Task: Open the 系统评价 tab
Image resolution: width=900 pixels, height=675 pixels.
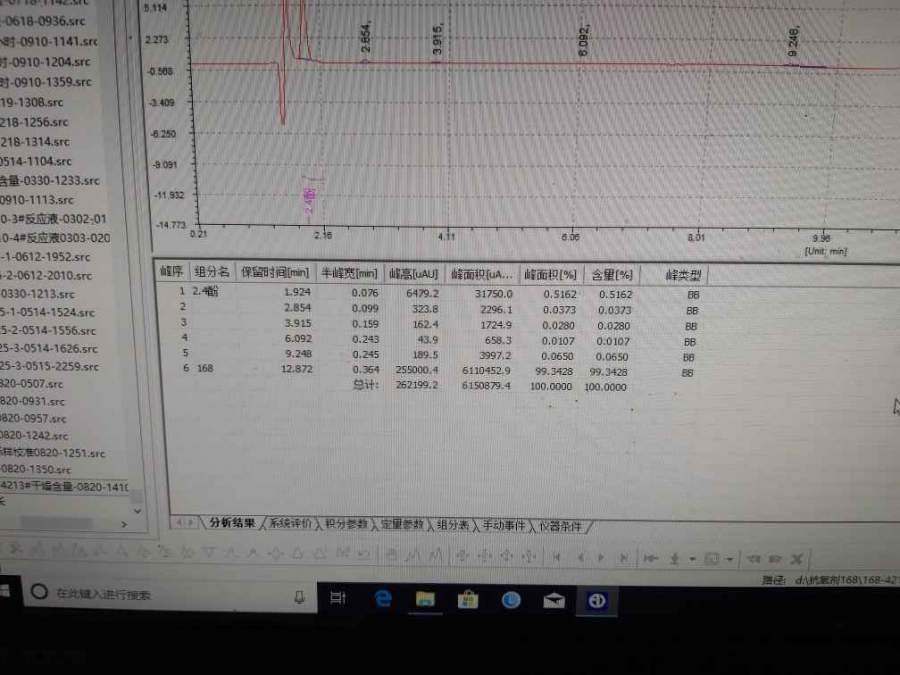Action: (290, 523)
